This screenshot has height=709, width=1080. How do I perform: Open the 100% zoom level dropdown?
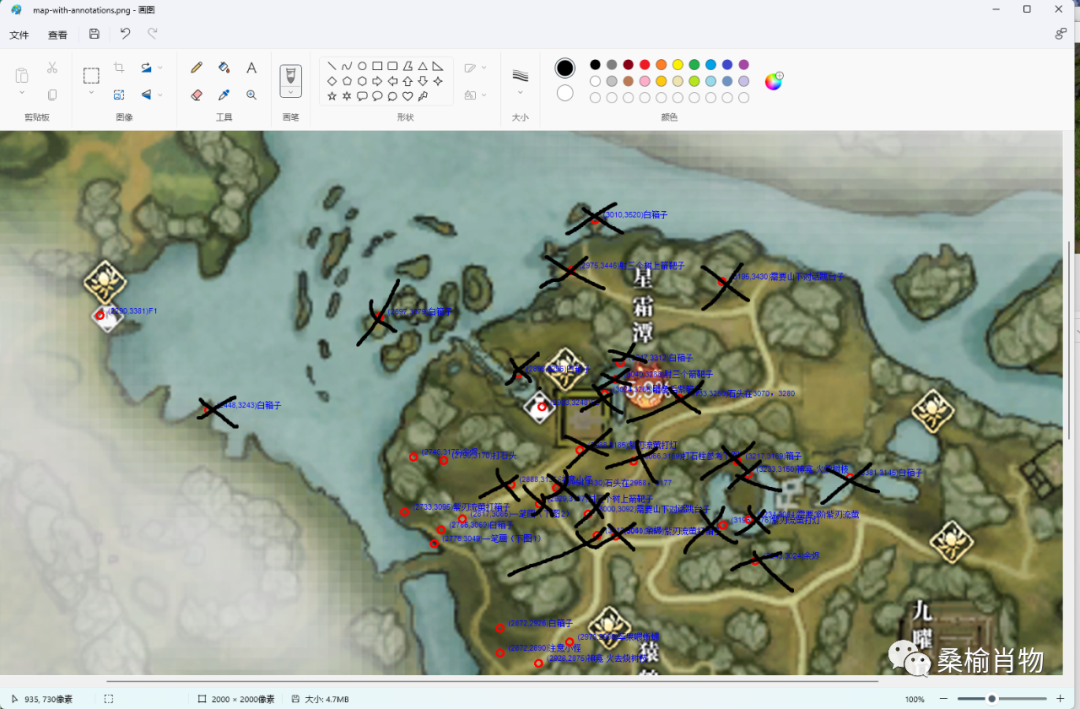point(915,699)
